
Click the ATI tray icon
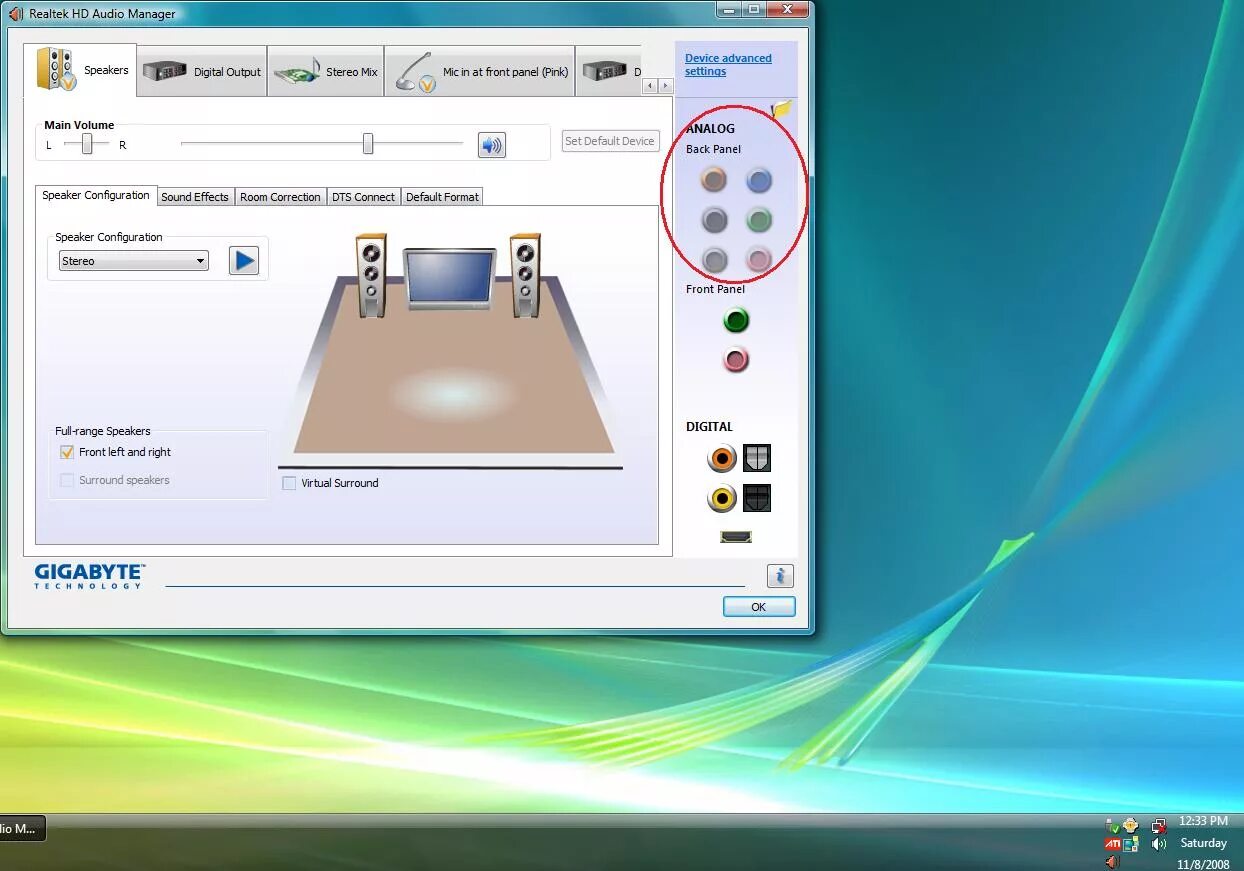click(x=1112, y=844)
